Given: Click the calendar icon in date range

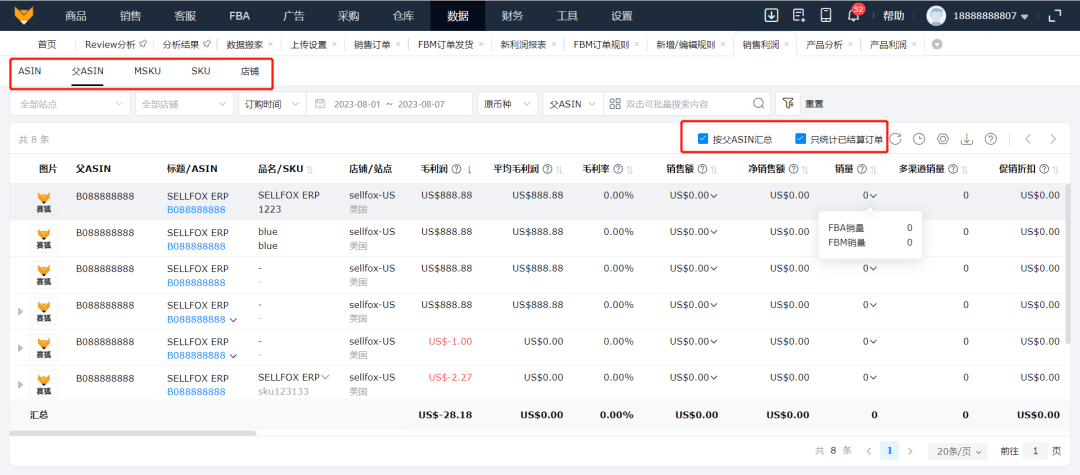Looking at the screenshot, I should 320,104.
